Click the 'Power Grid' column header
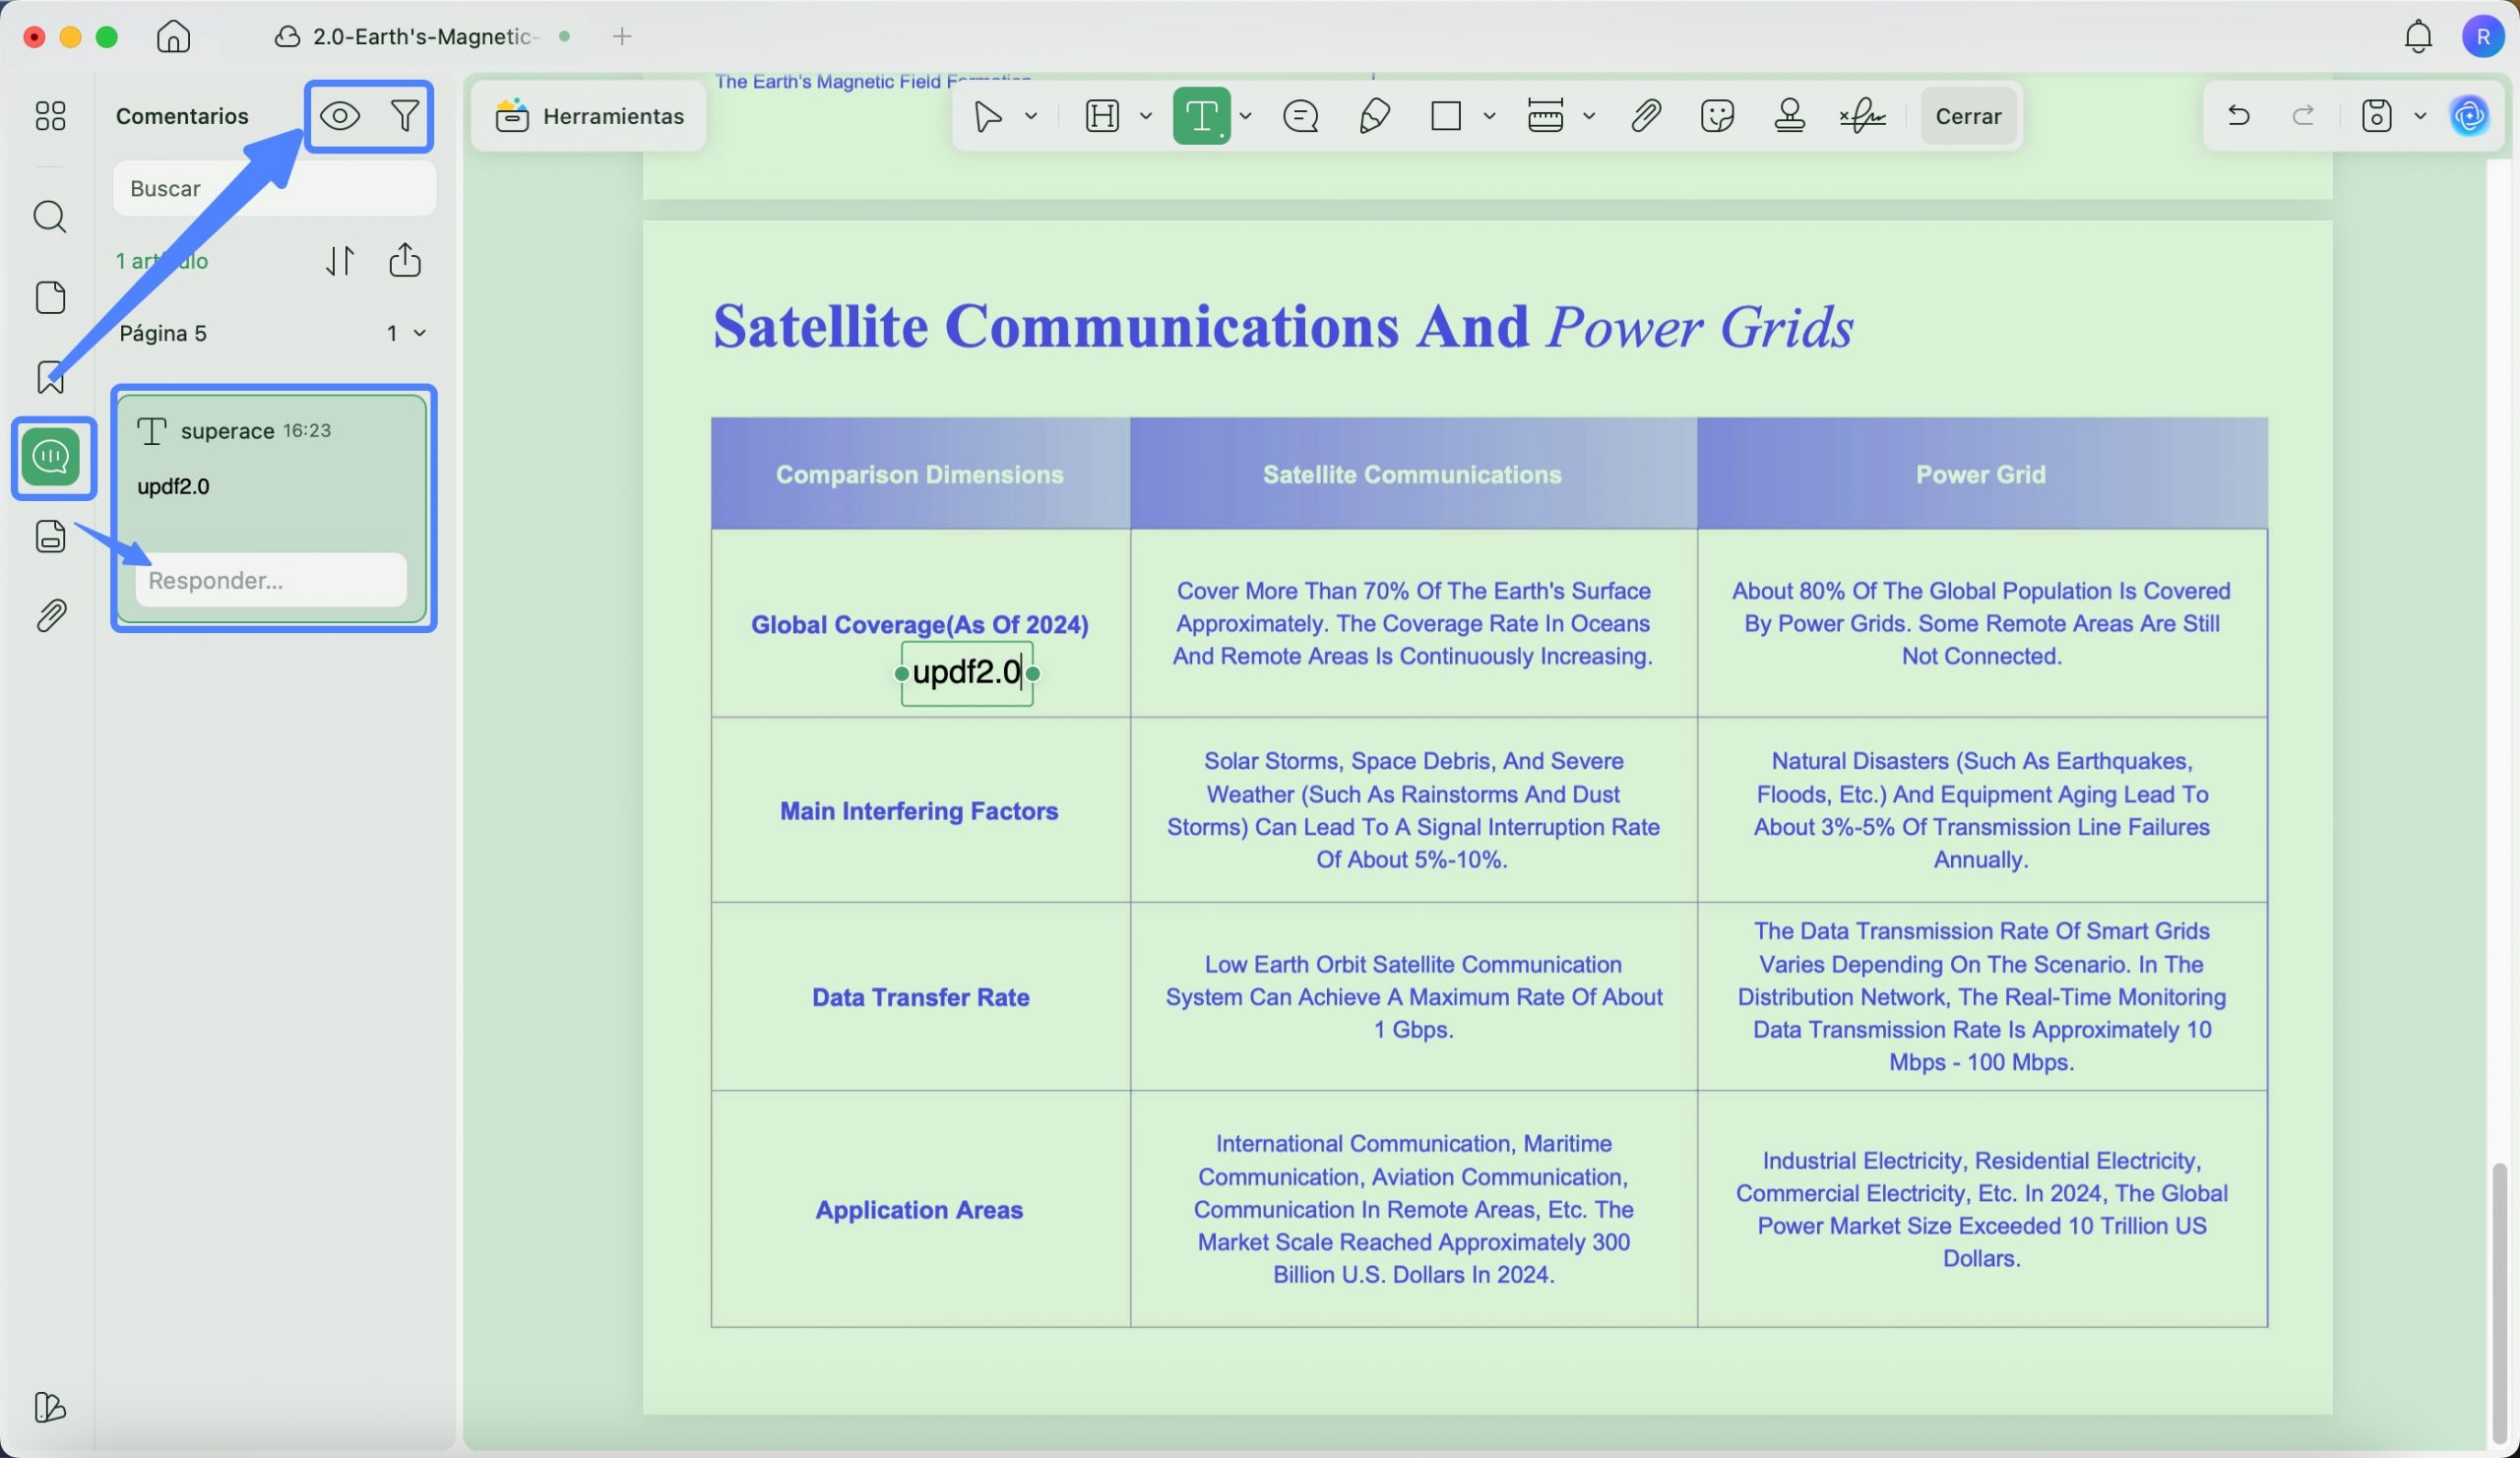2520x1458 pixels. [1980, 474]
